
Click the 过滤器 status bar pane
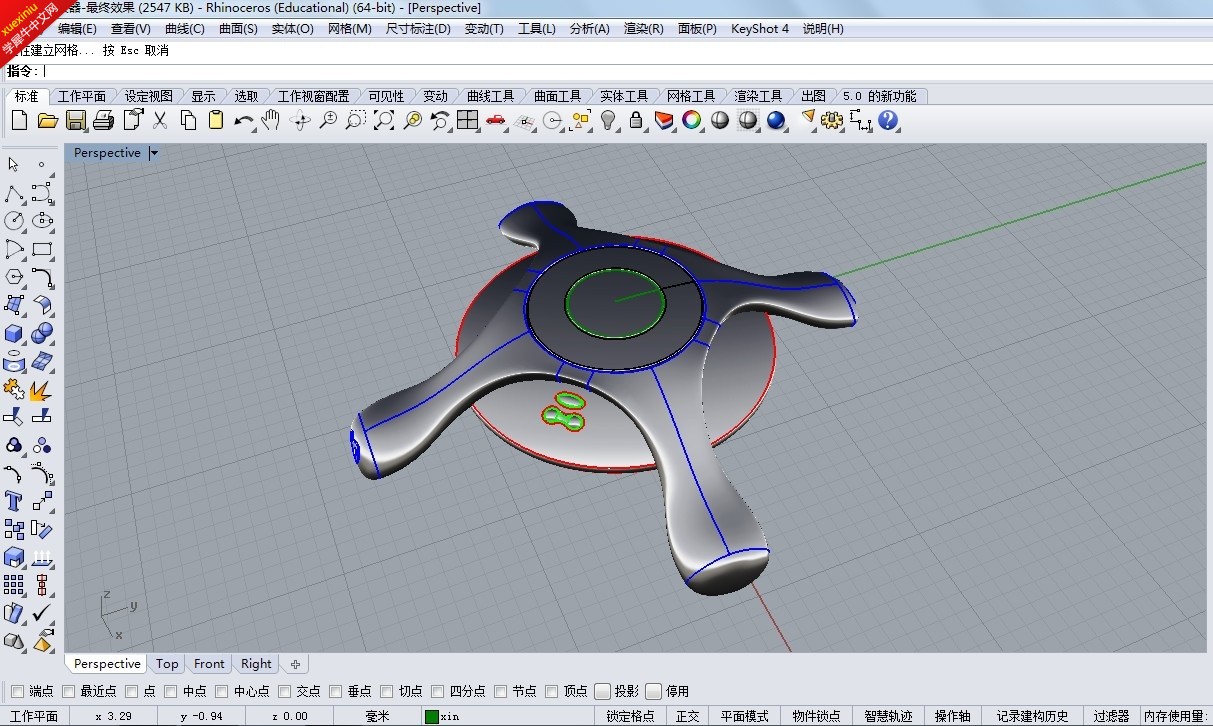pos(1111,716)
